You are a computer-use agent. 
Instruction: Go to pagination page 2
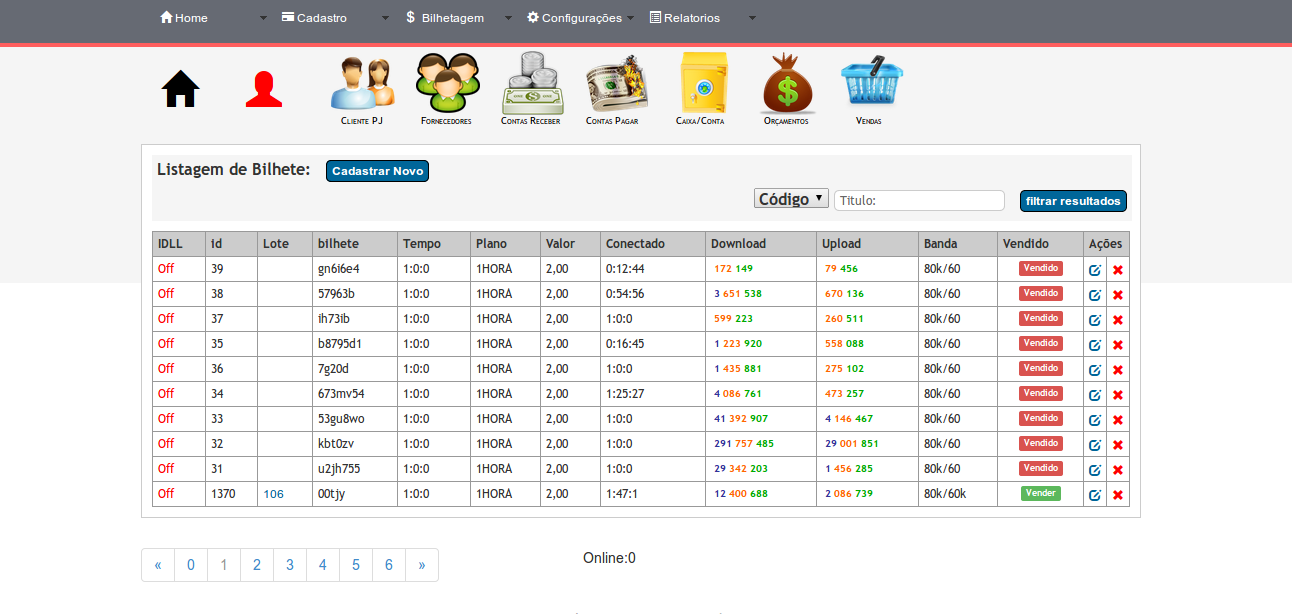(257, 565)
